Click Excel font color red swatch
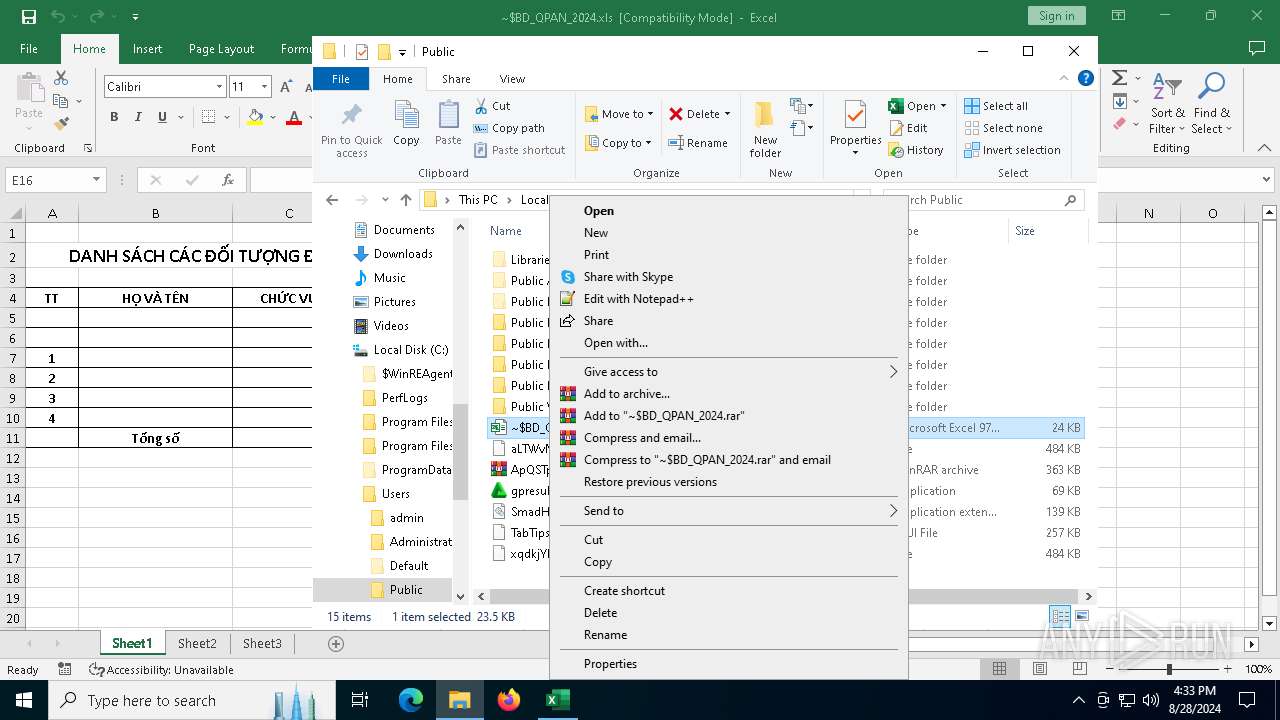 [294, 118]
